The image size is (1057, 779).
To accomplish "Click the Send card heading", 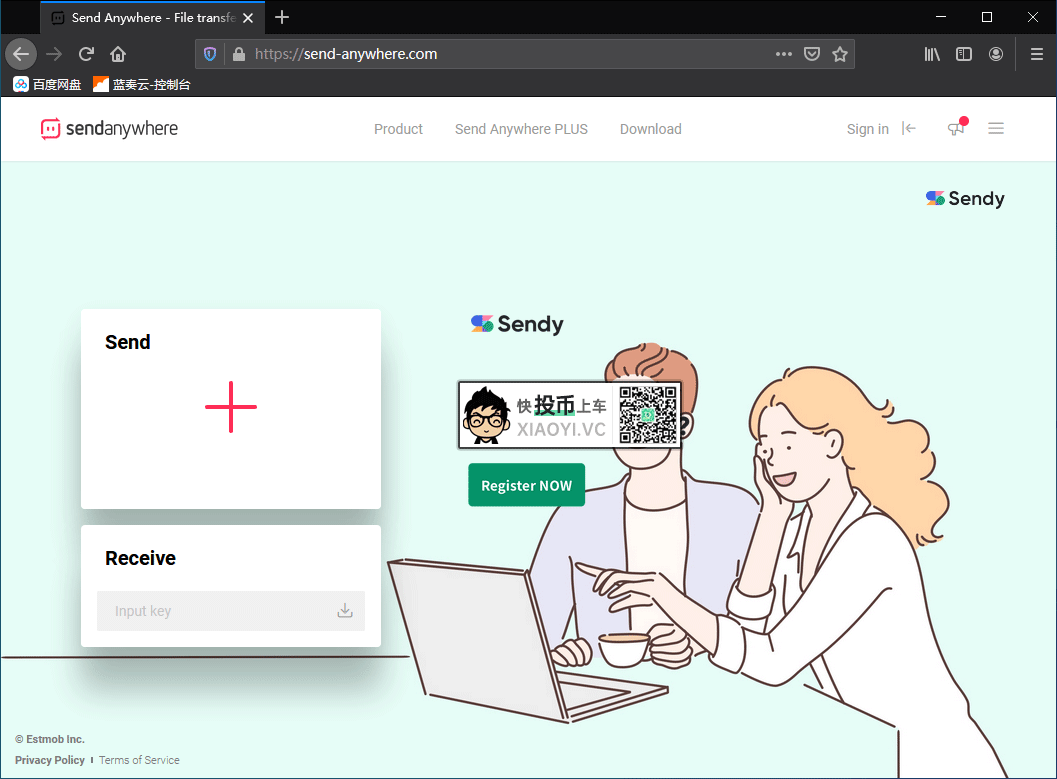I will coord(127,342).
